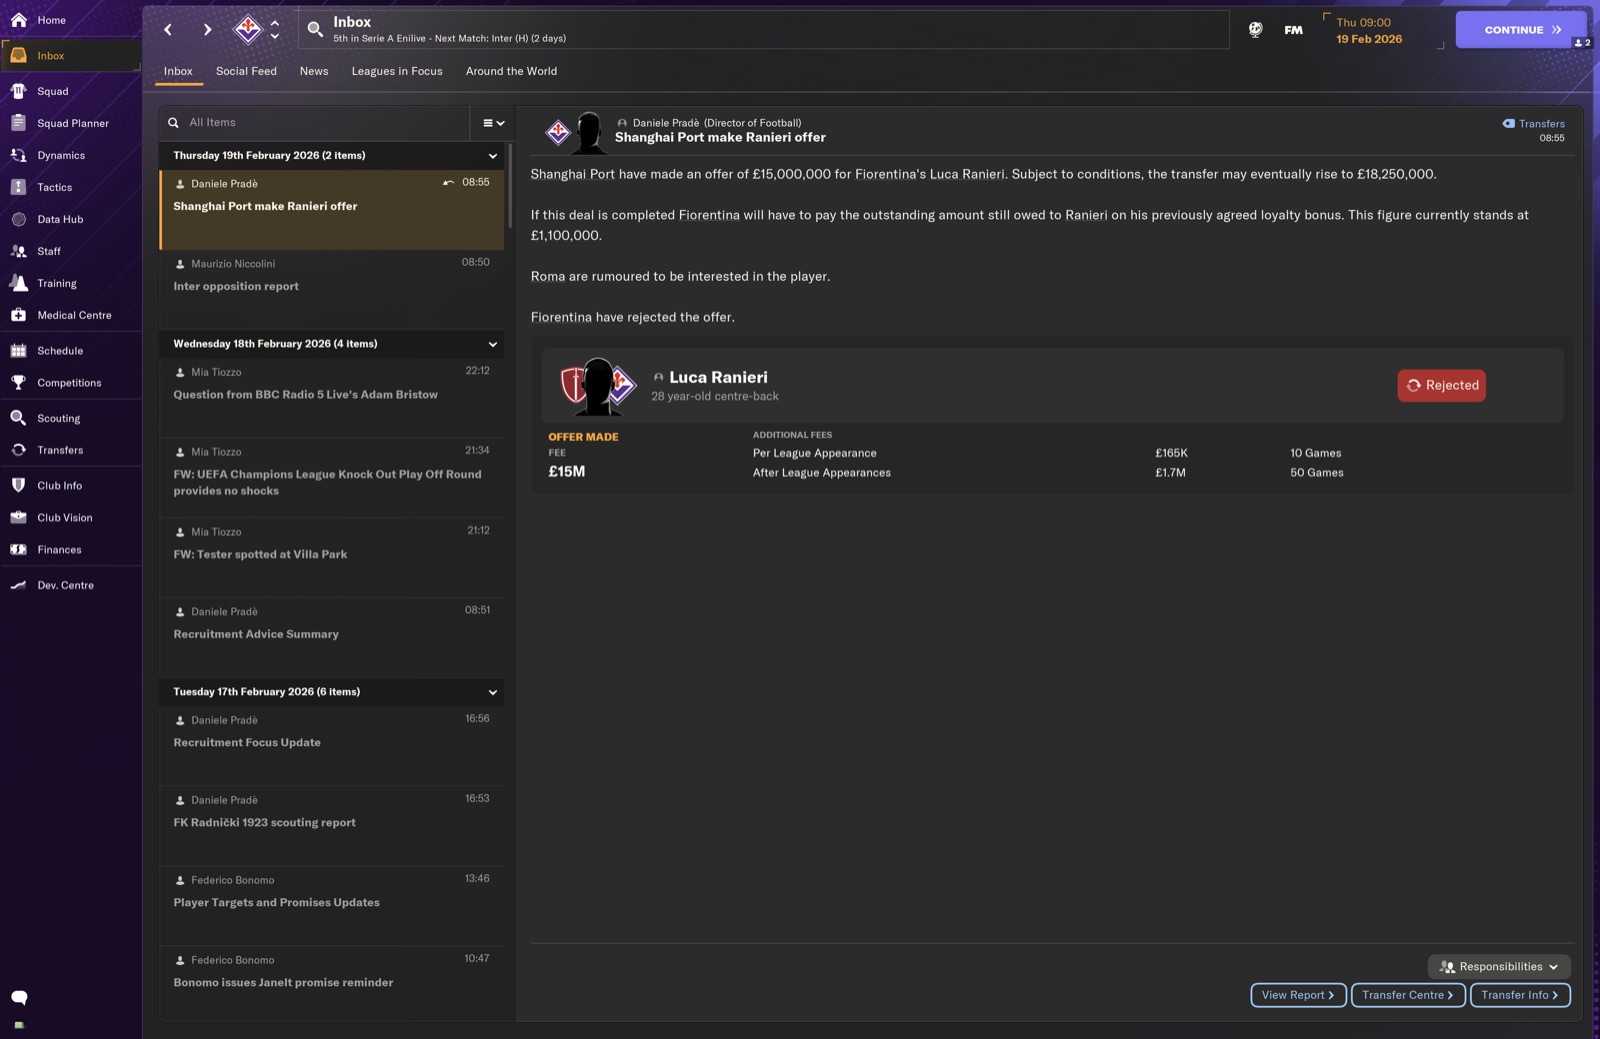This screenshot has width=1600, height=1039.
Task: Click the Fiorentina club badge in header
Action: (x=247, y=29)
